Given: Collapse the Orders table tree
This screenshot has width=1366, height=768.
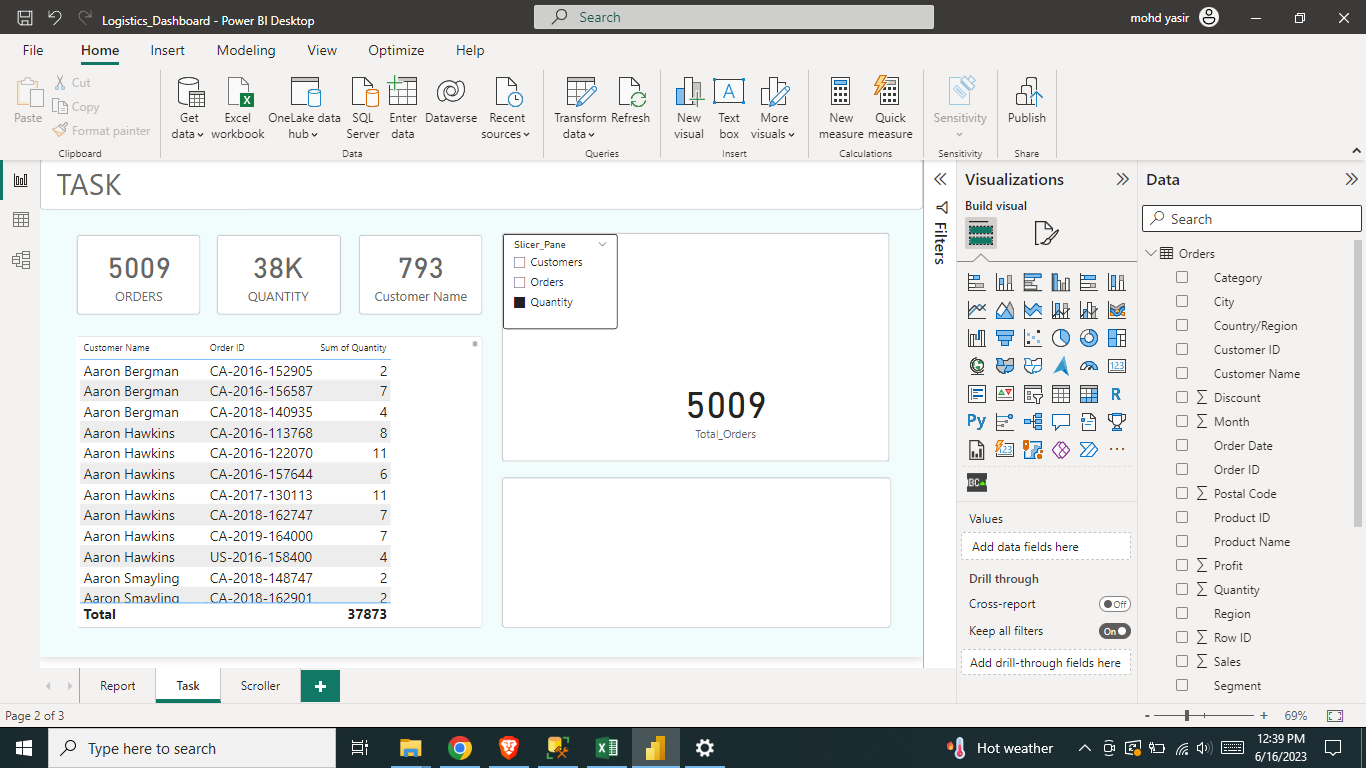Looking at the screenshot, I should 1151,253.
